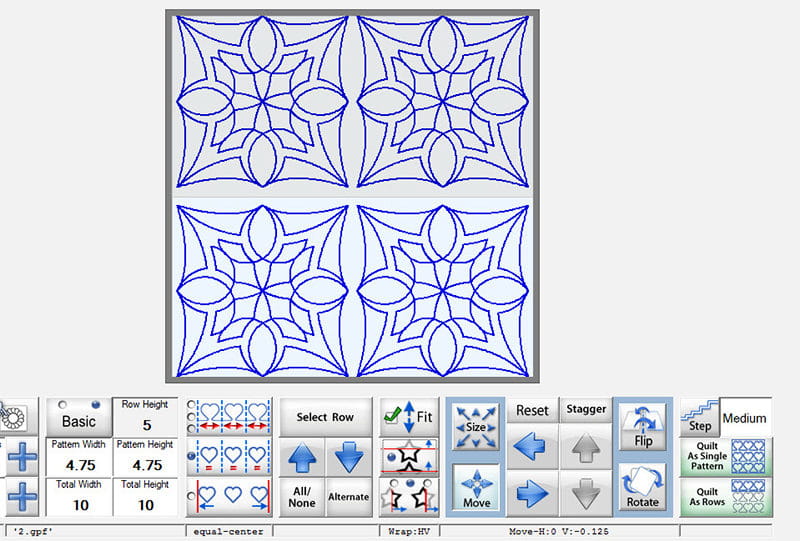This screenshot has width=800, height=541.
Task: Rotate the pattern with Rotate icon
Action: coord(642,487)
